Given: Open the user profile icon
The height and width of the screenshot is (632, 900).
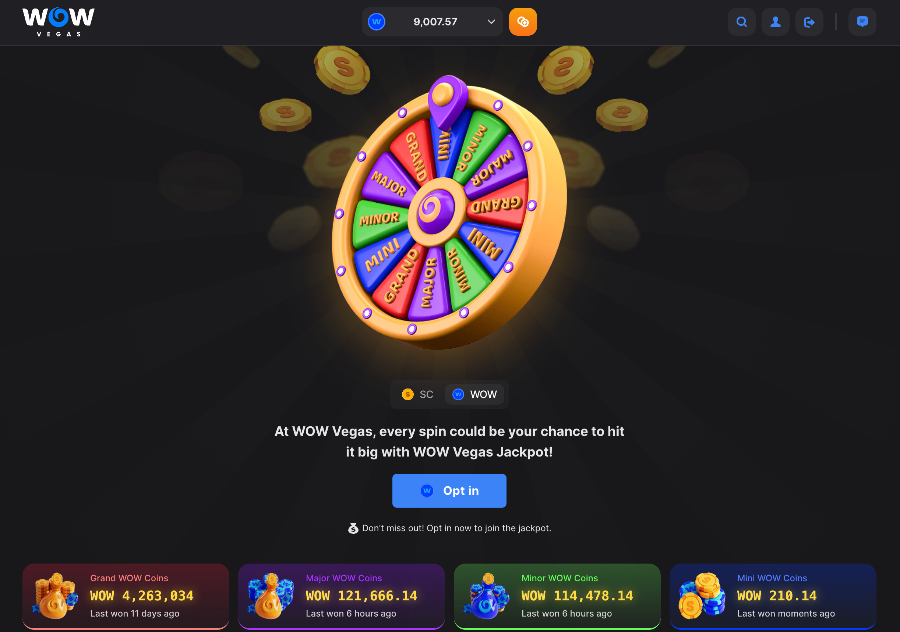Looking at the screenshot, I should (775, 22).
